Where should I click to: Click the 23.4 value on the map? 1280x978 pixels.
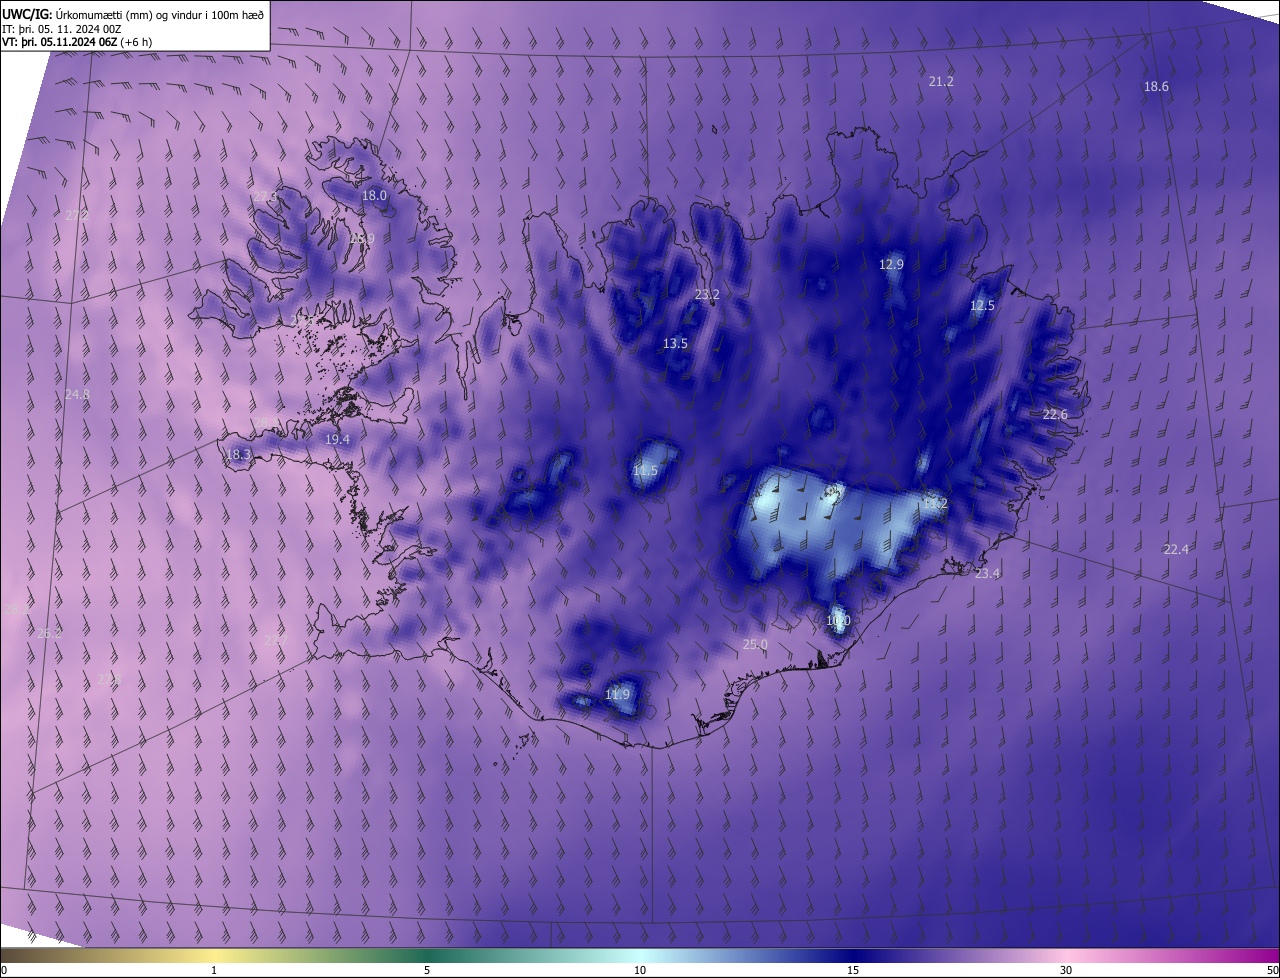[x=987, y=574]
